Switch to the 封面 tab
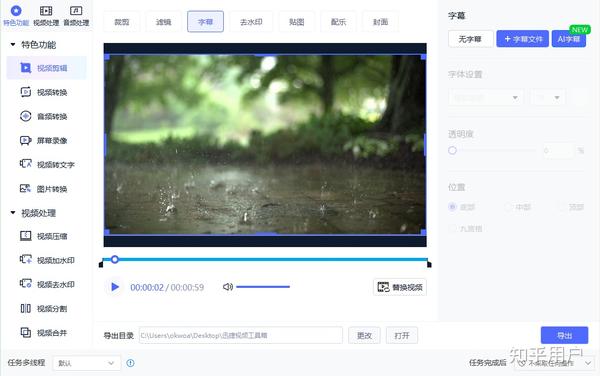The width and height of the screenshot is (600, 376). (x=380, y=22)
